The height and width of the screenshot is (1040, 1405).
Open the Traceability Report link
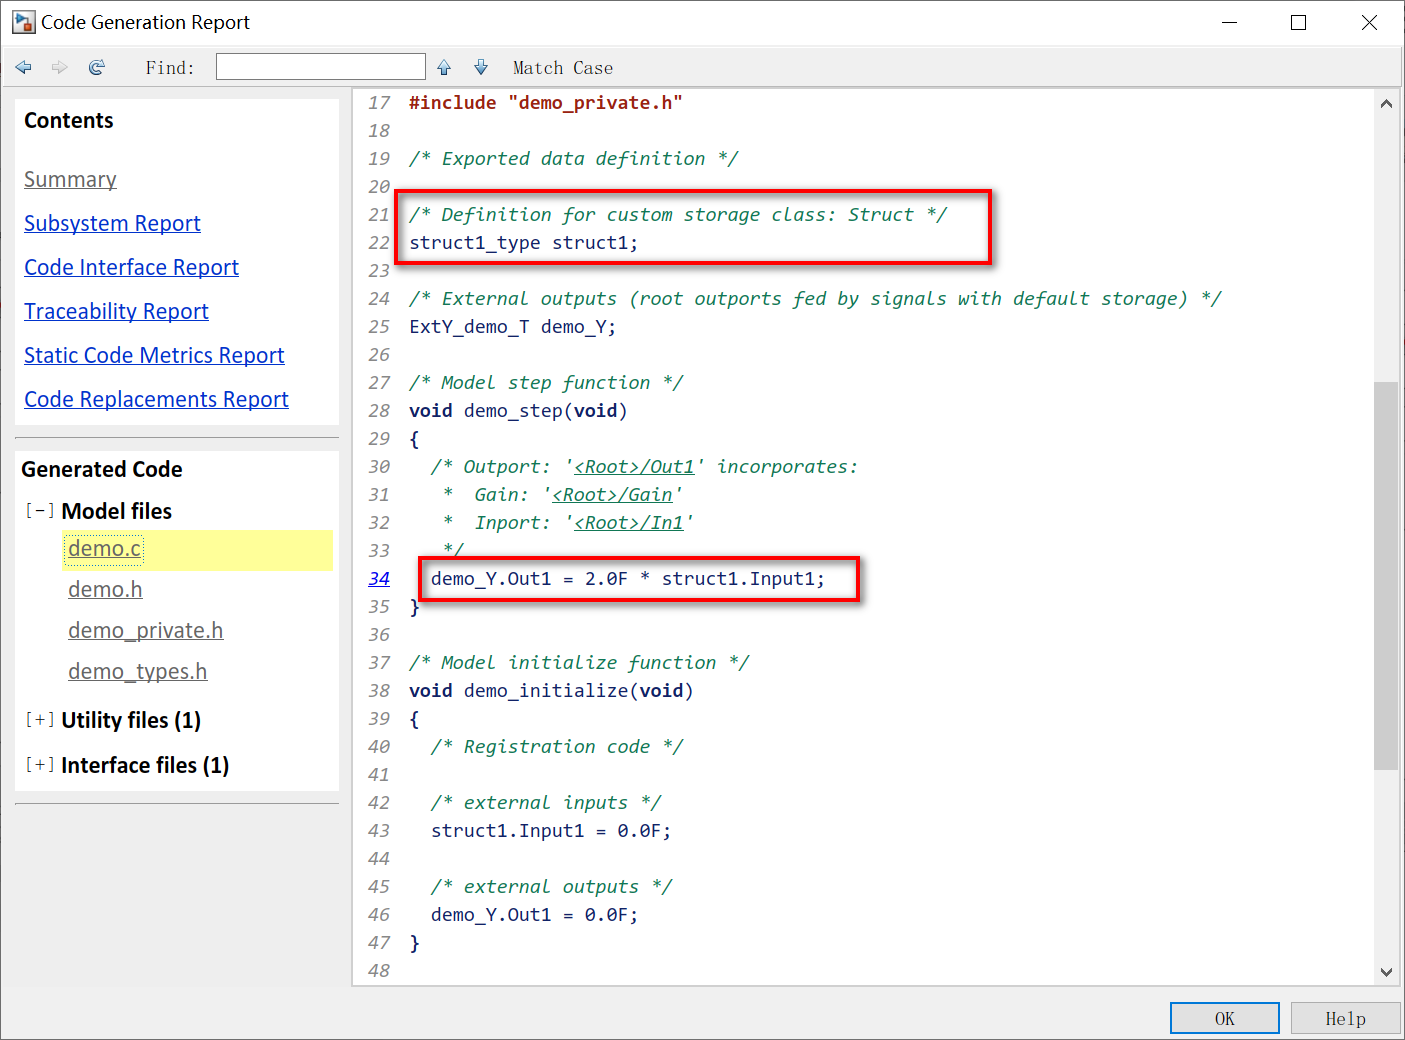116,311
